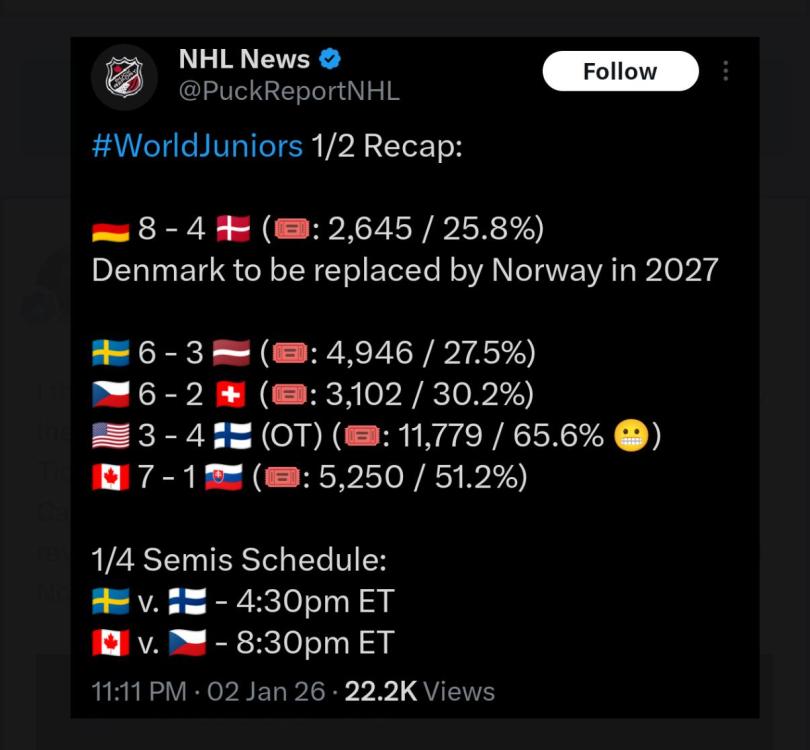Click the Finland flag in the semis schedule
Screen dimensions: 810x750
(x=188, y=602)
